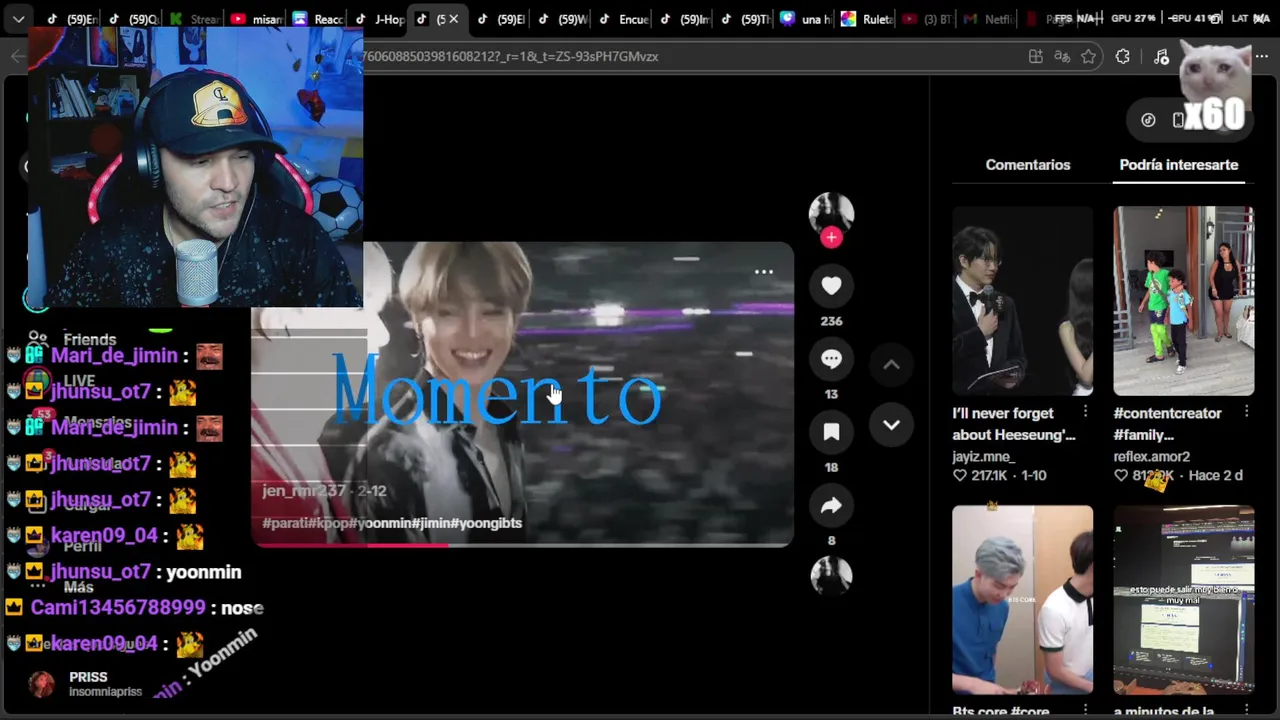Go to previous video with up chevron
This screenshot has width=1280, height=720.
point(891,365)
